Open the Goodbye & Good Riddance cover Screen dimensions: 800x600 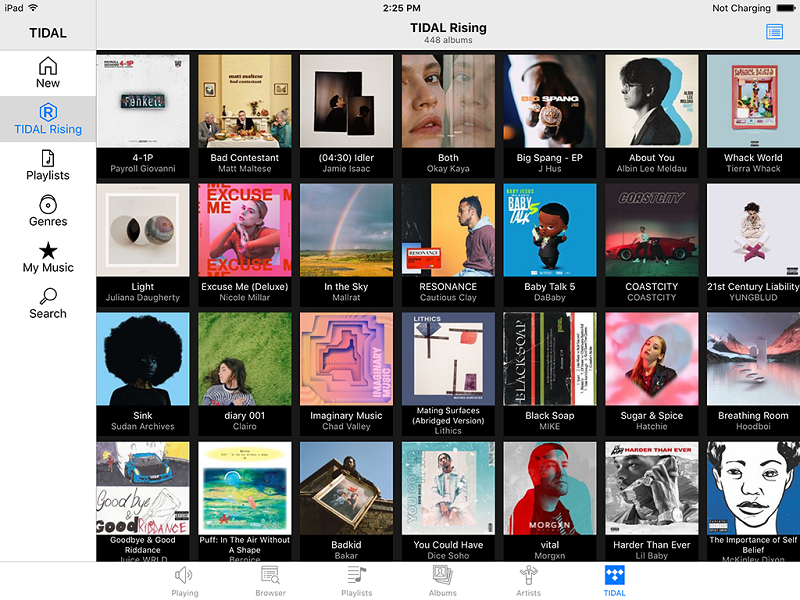143,488
